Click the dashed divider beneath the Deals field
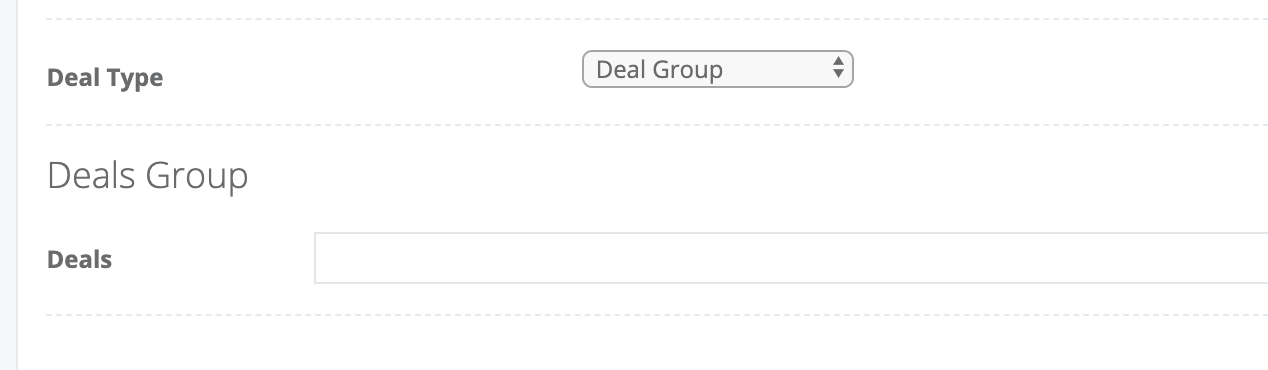The height and width of the screenshot is (370, 1268). click(x=657, y=315)
